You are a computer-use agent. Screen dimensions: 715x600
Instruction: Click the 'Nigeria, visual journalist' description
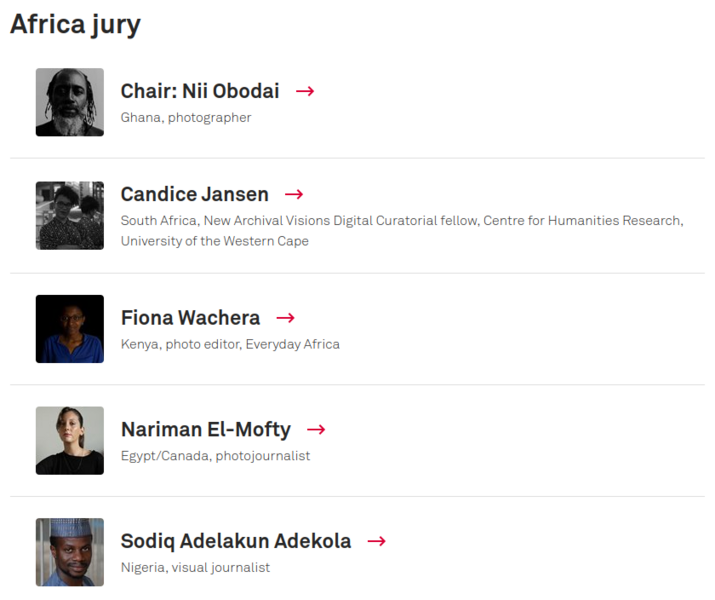click(195, 568)
